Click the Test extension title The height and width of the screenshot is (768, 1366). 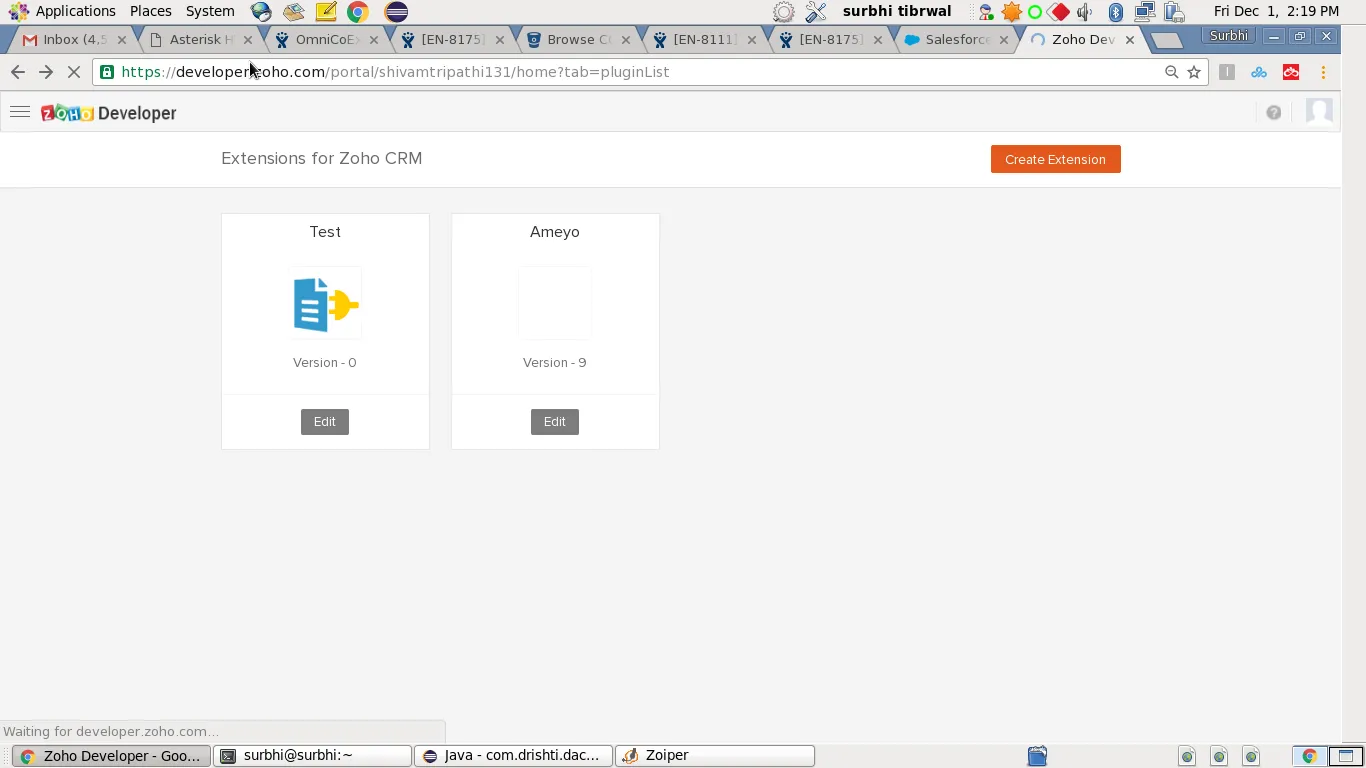pyautogui.click(x=325, y=232)
